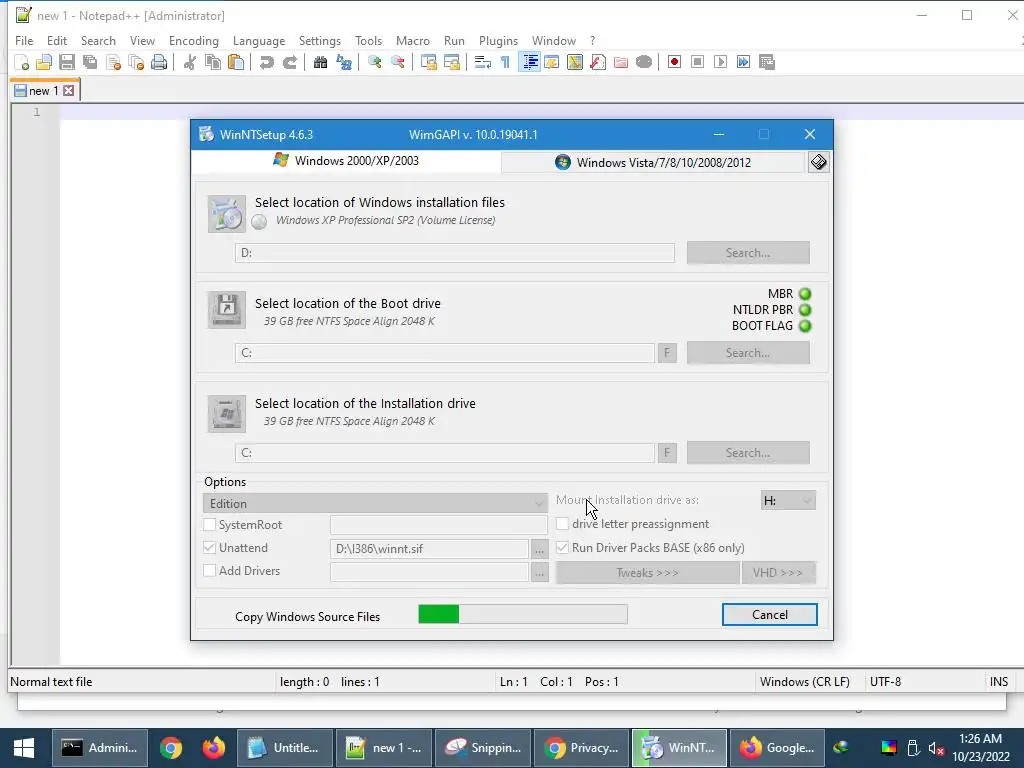The width and height of the screenshot is (1024, 768).
Task: Open Snipping Tool from the taskbar
Action: (483, 748)
